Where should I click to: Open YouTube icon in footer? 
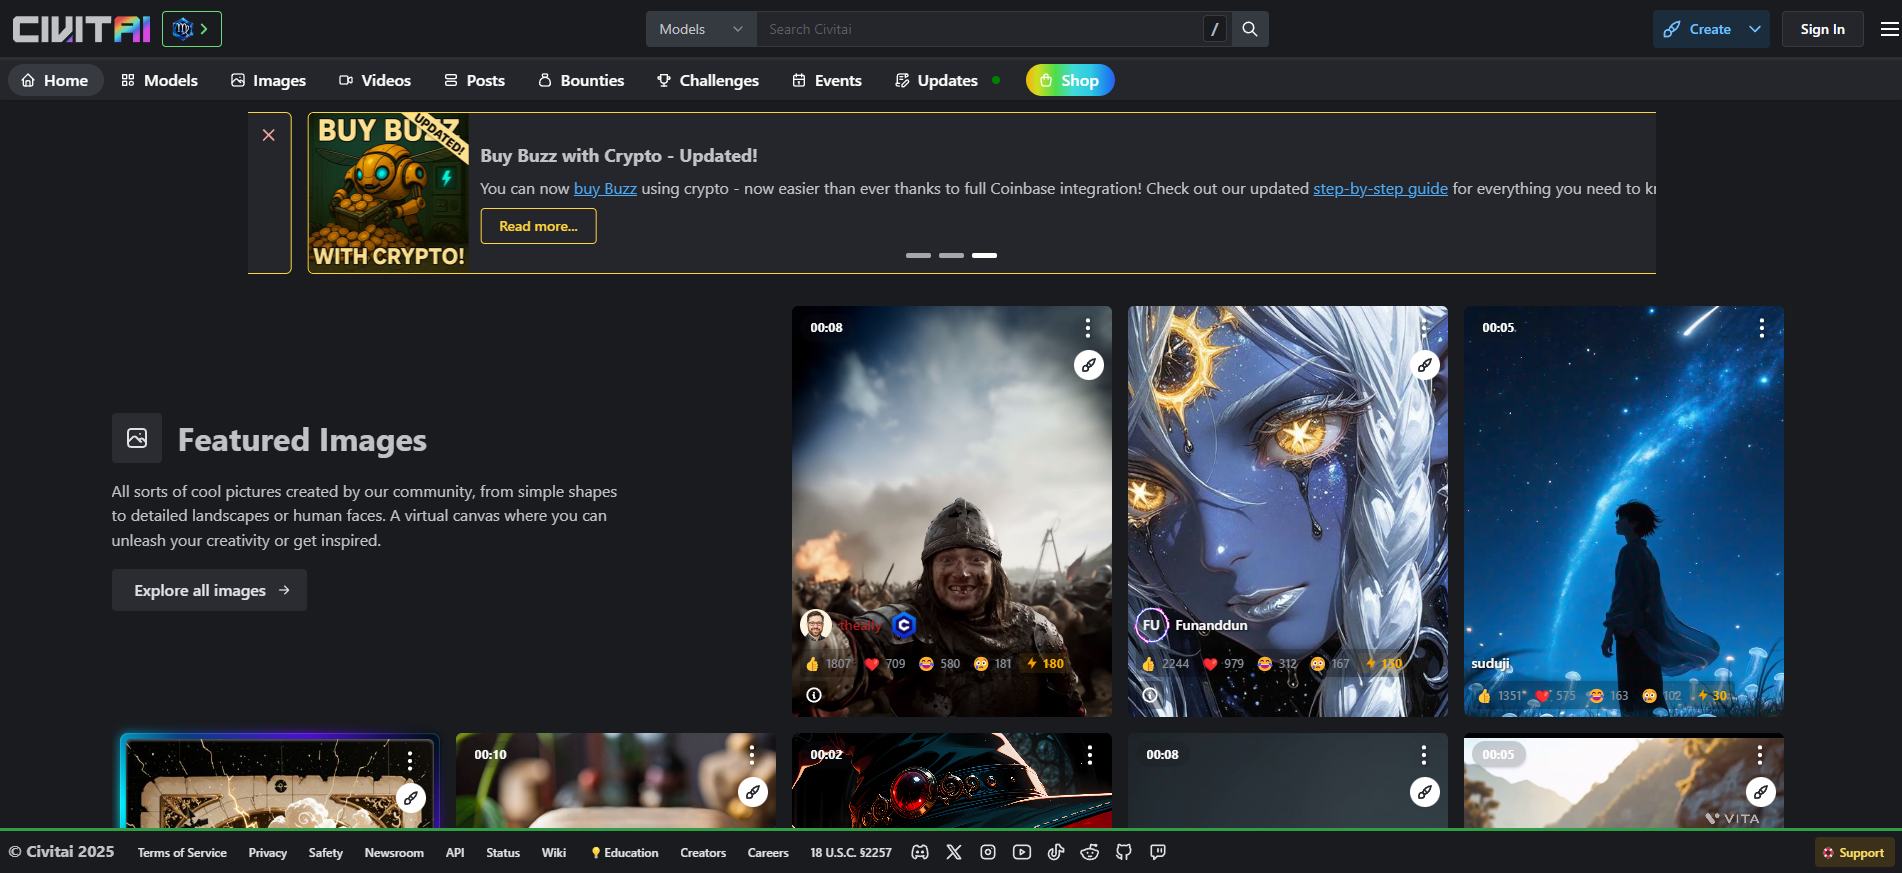coord(1022,852)
